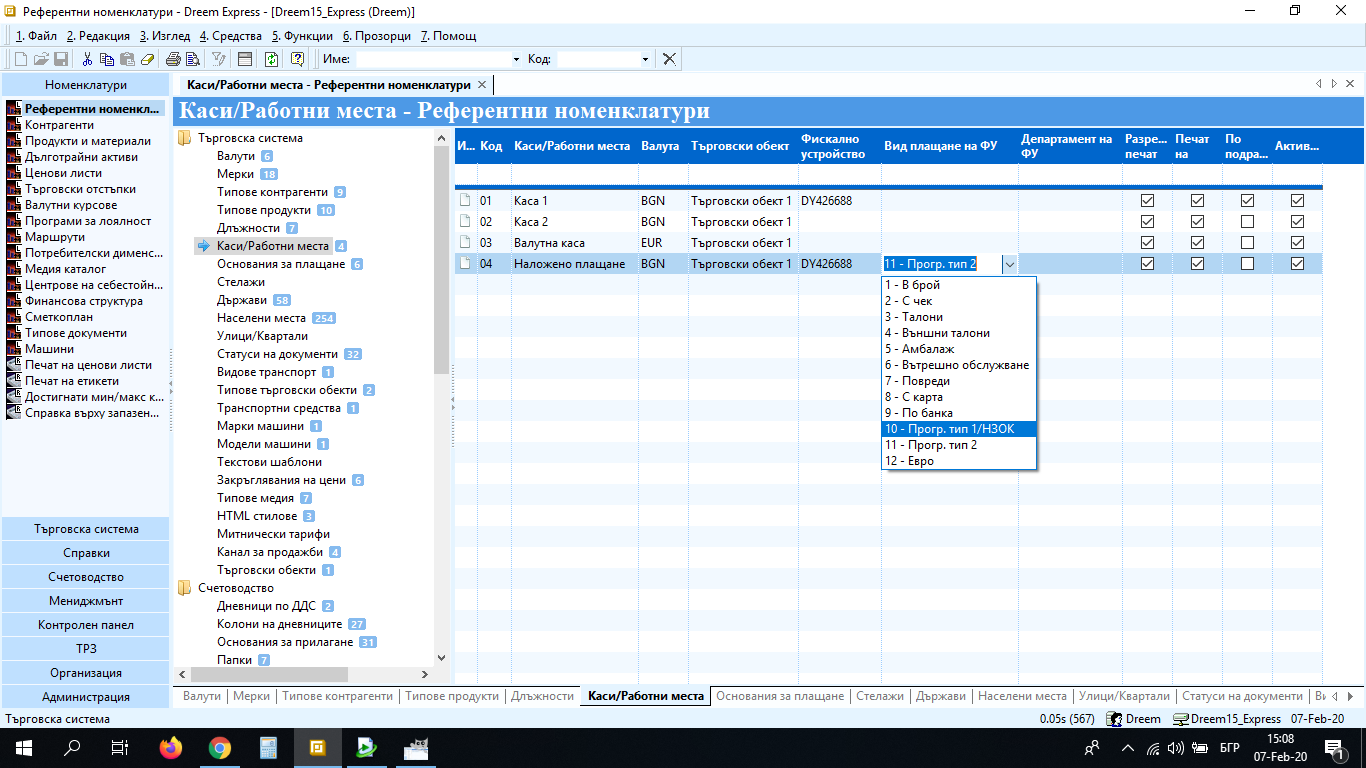This screenshot has width=1366, height=768.
Task: Open the Calculator taskbar icon
Action: pos(268,747)
